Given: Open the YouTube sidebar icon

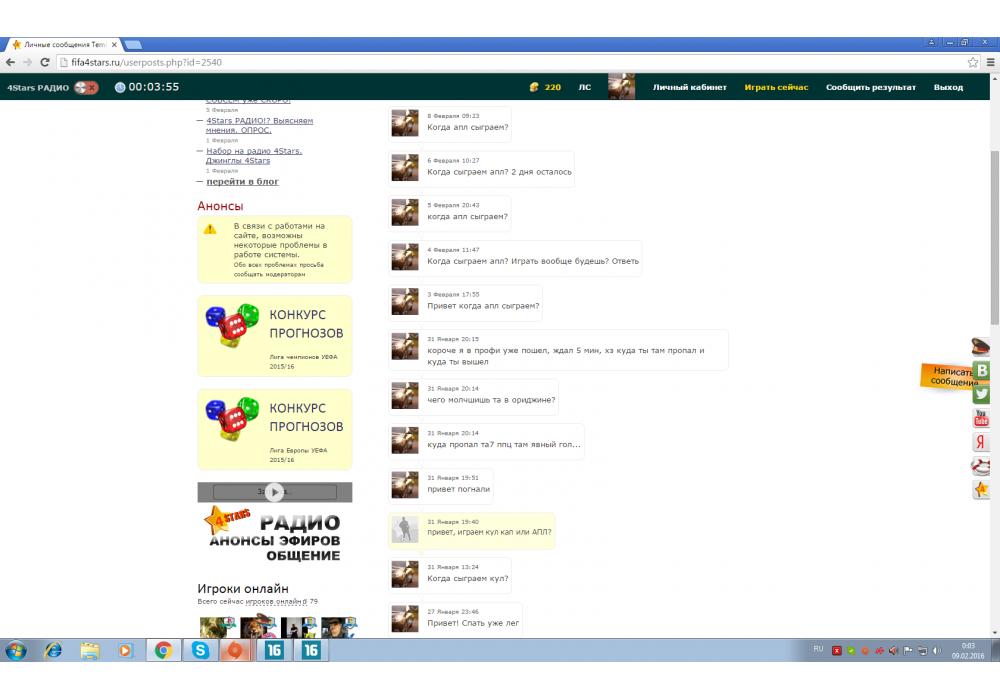Looking at the screenshot, I should 982,418.
